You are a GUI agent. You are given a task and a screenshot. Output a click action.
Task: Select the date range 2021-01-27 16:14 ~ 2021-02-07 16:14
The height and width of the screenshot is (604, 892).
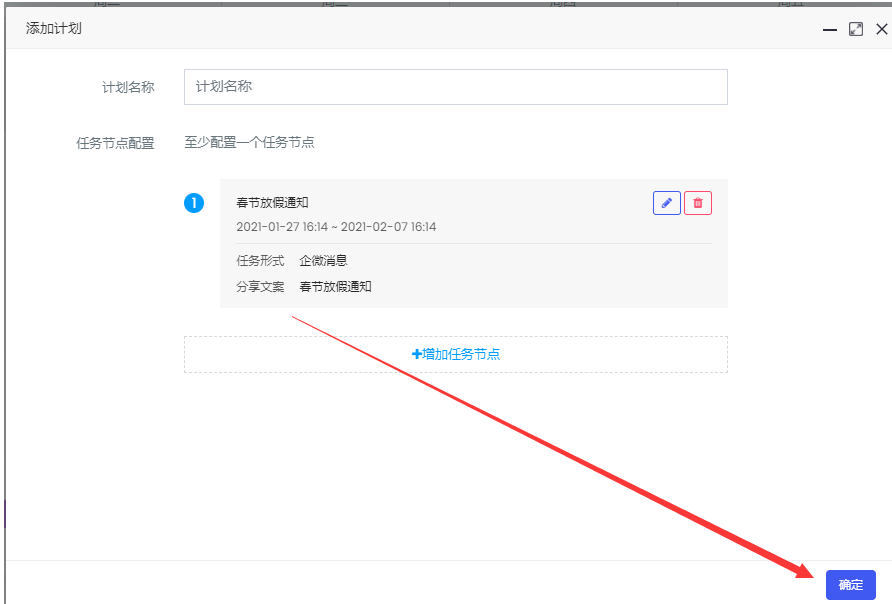336,227
